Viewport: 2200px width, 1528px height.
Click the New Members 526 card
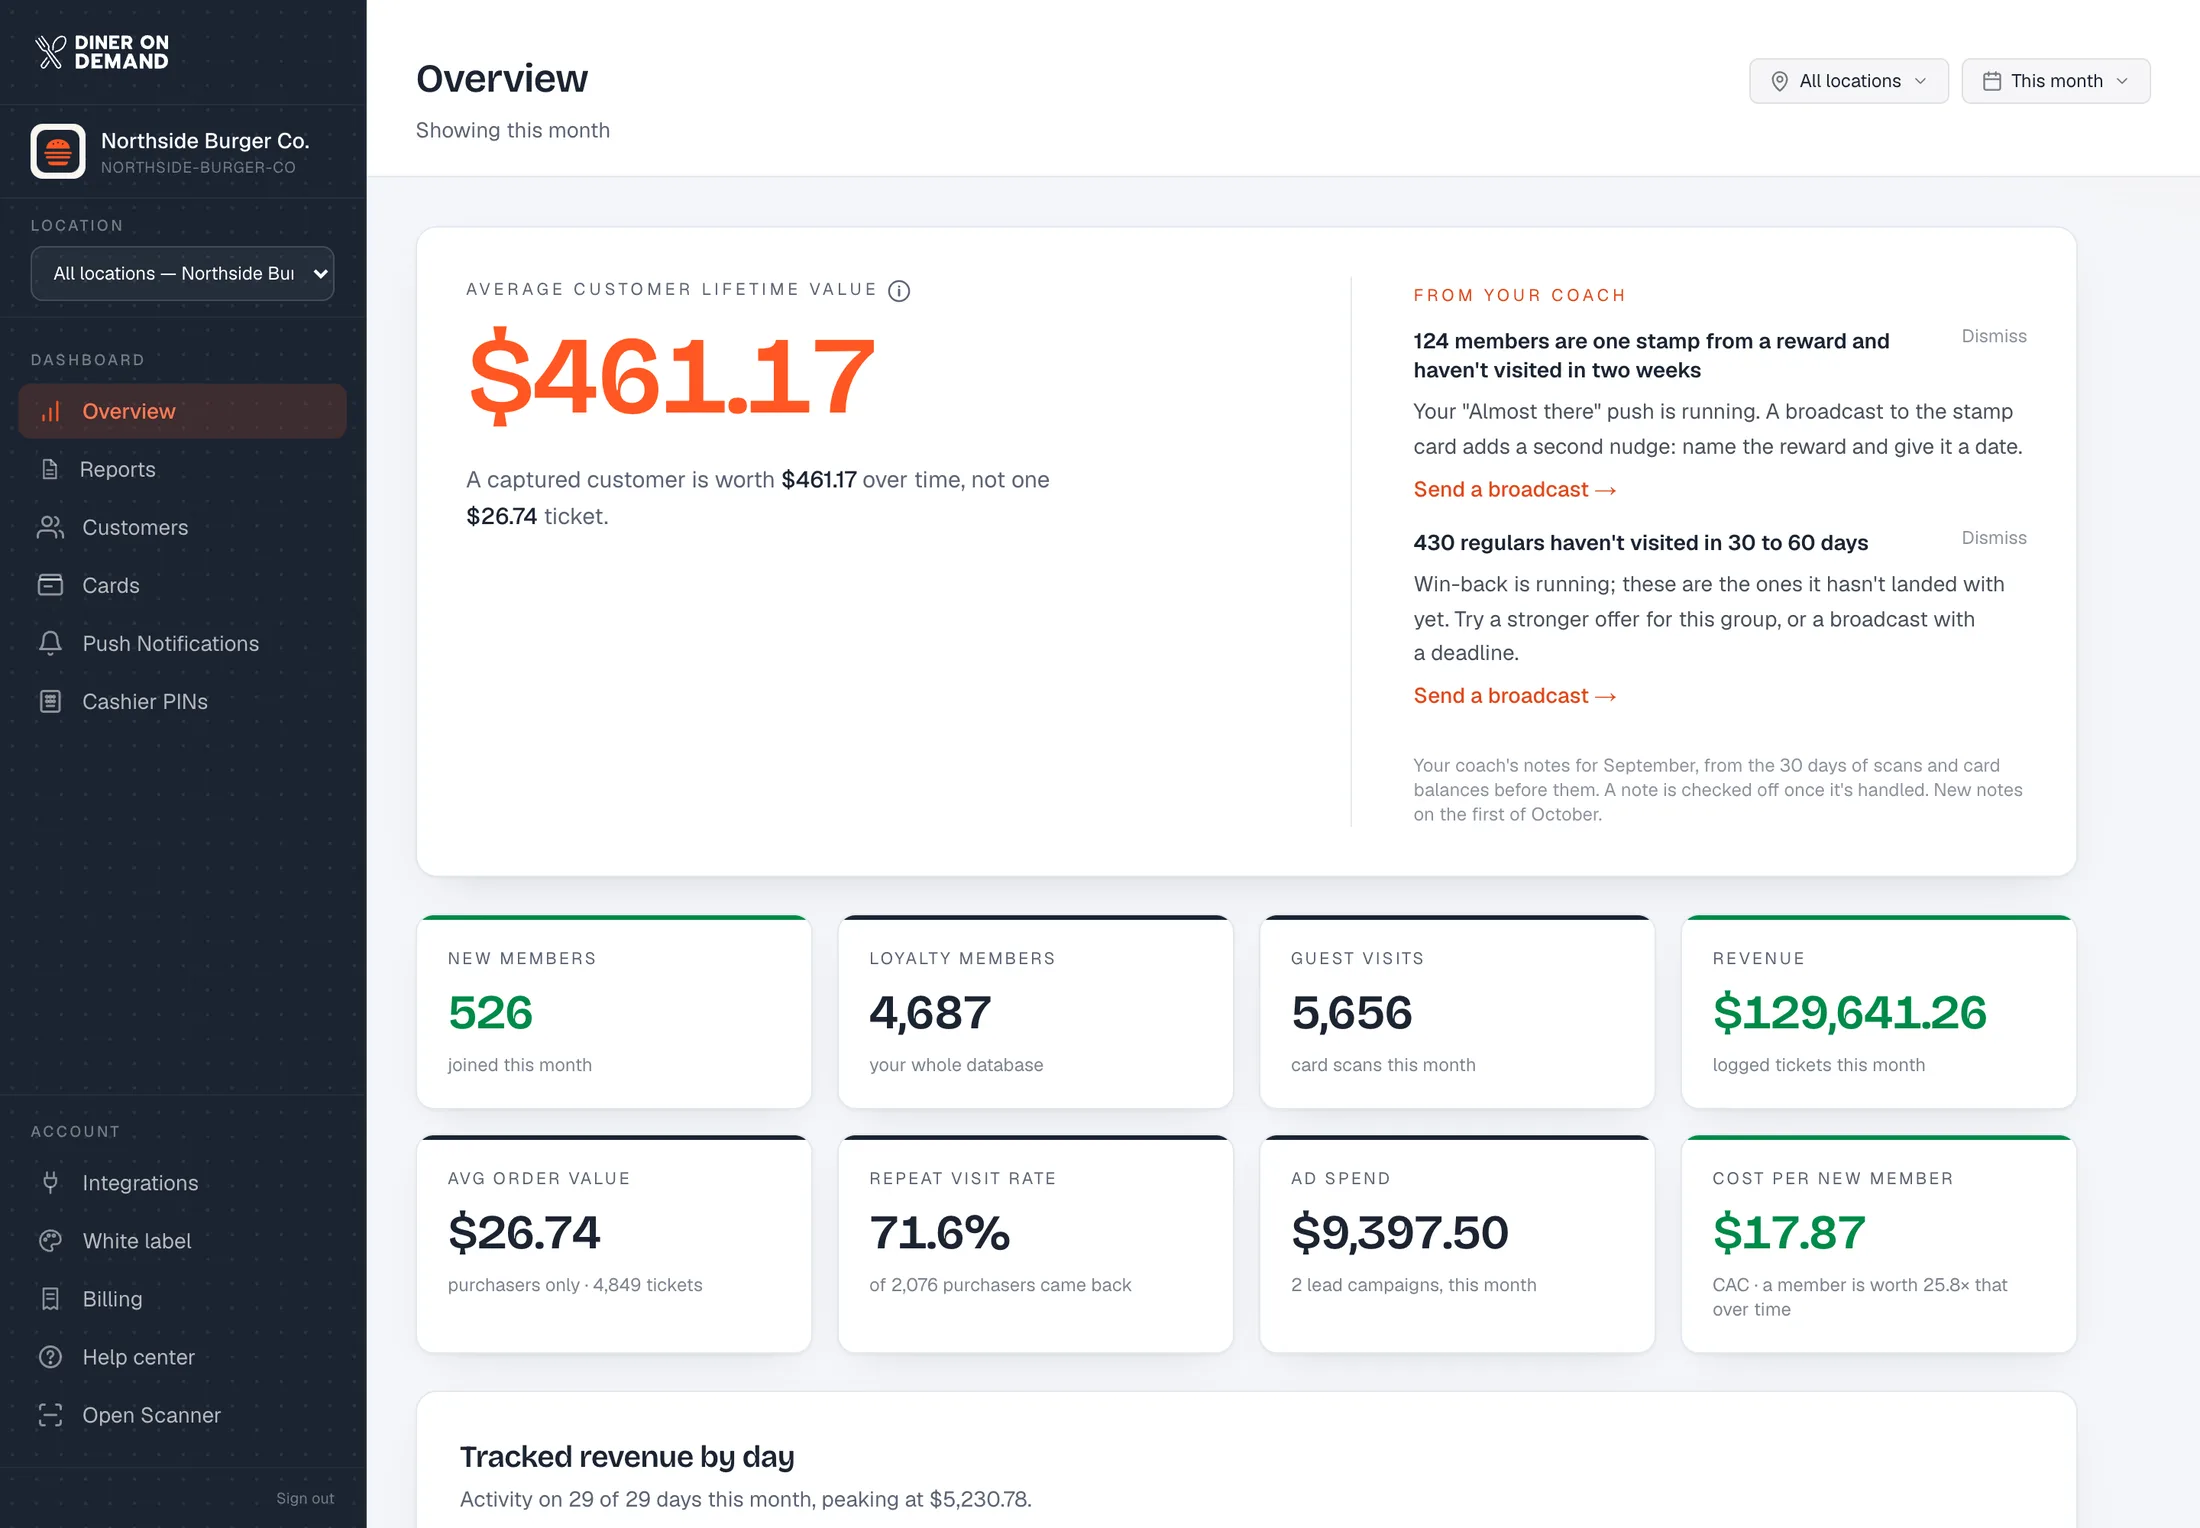pyautogui.click(x=613, y=1012)
